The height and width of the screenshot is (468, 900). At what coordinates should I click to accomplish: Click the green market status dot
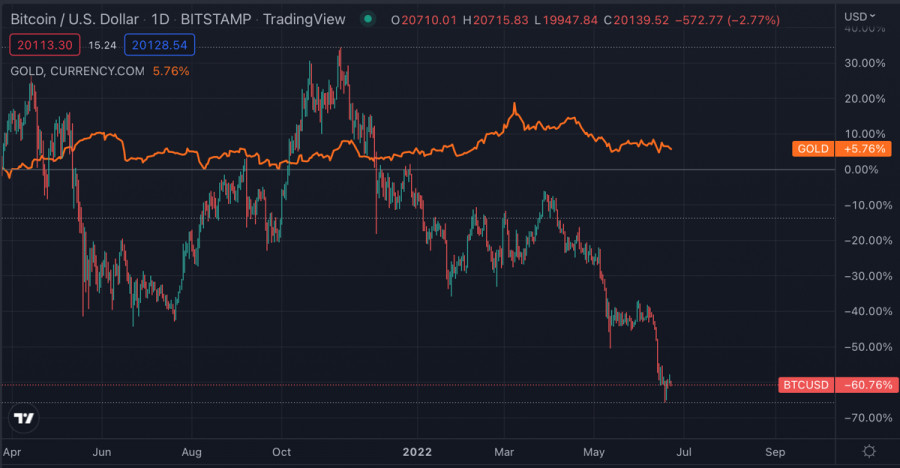[x=368, y=19]
